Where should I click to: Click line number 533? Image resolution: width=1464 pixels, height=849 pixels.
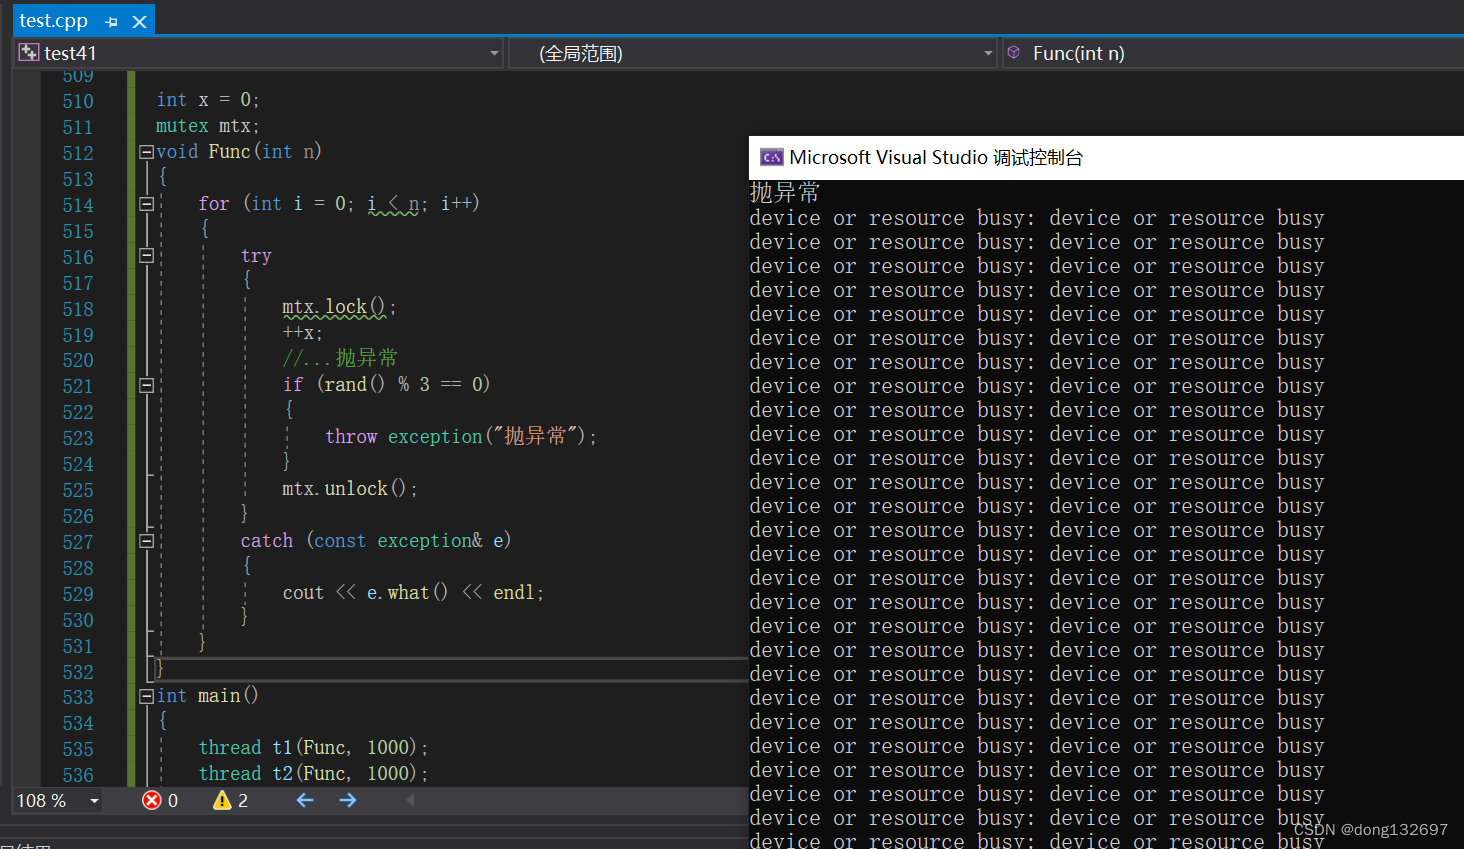pyautogui.click(x=78, y=697)
